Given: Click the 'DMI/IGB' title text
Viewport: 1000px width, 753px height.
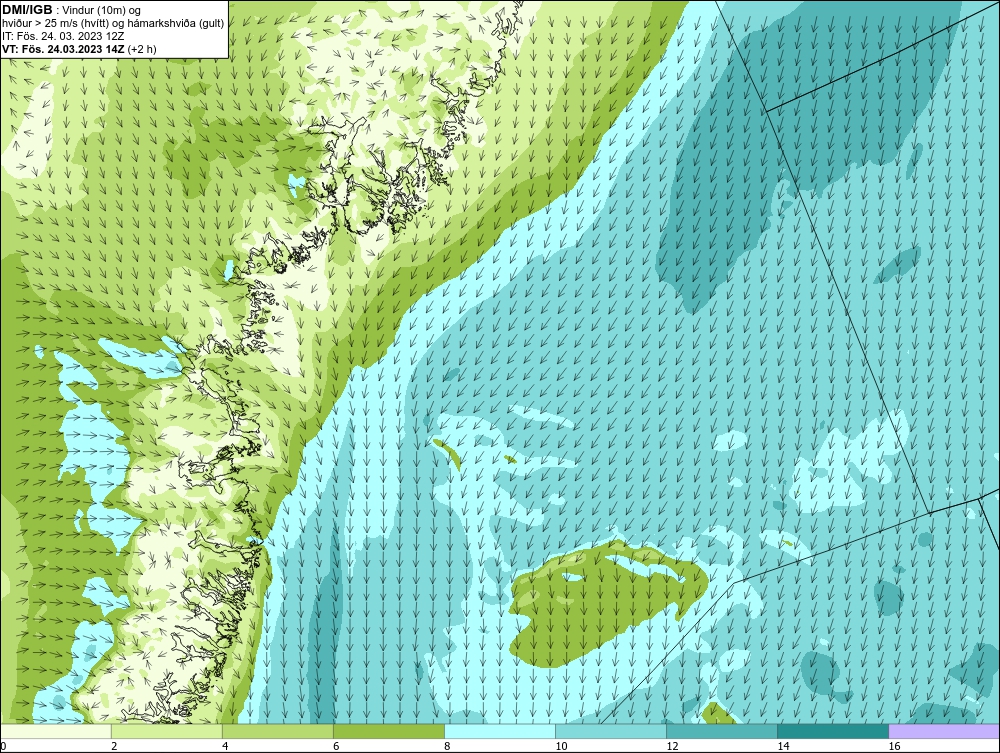Looking at the screenshot, I should (x=27, y=10).
